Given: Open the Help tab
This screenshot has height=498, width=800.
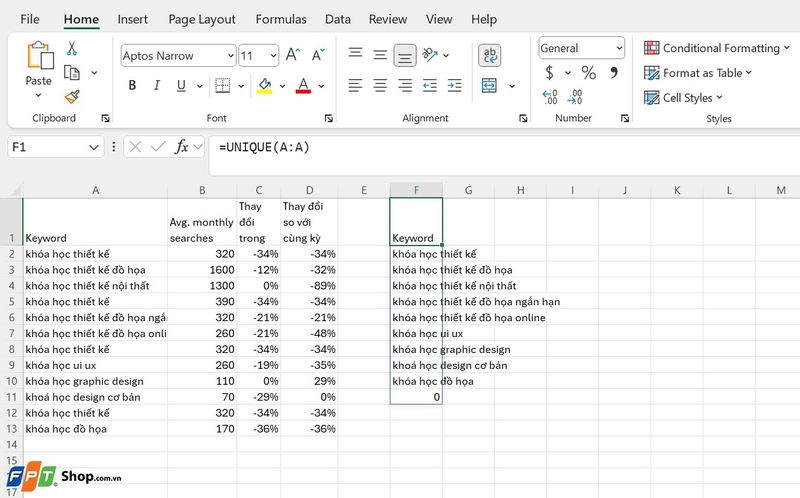Looking at the screenshot, I should coord(484,19).
